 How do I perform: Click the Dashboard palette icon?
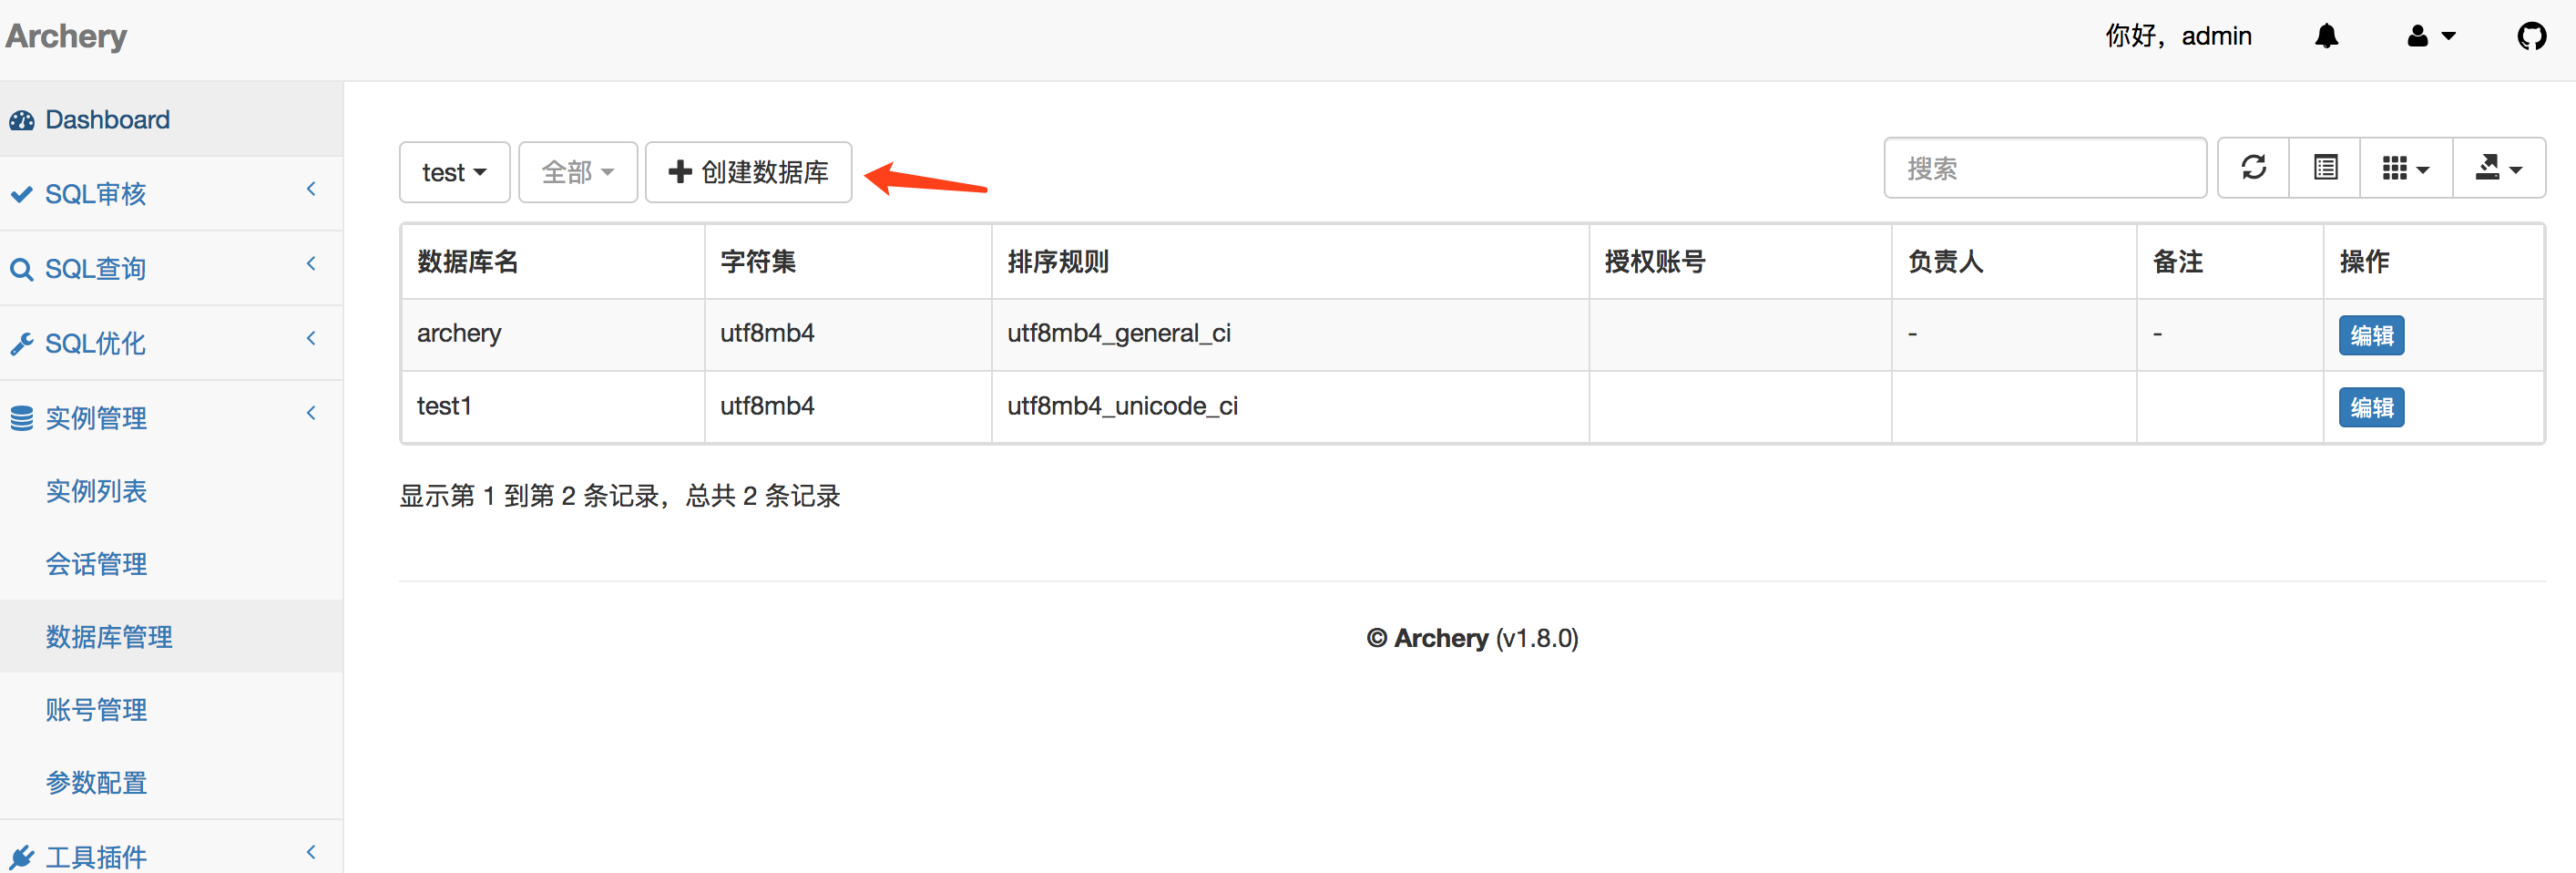22,119
